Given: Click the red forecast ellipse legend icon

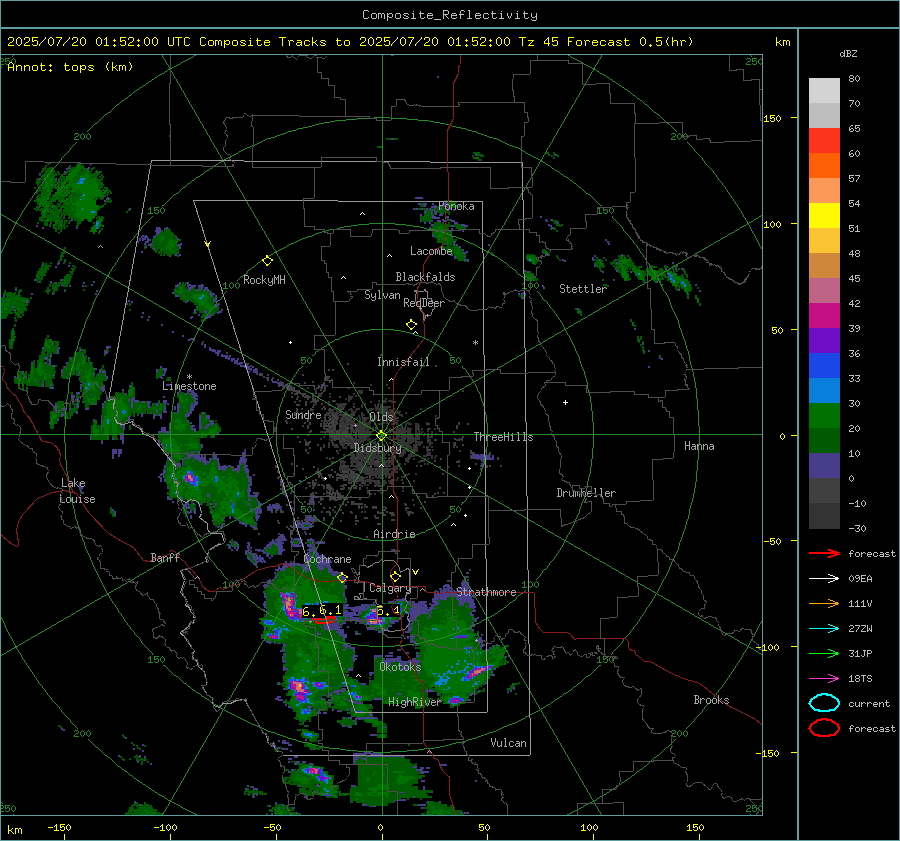Looking at the screenshot, I should (824, 728).
